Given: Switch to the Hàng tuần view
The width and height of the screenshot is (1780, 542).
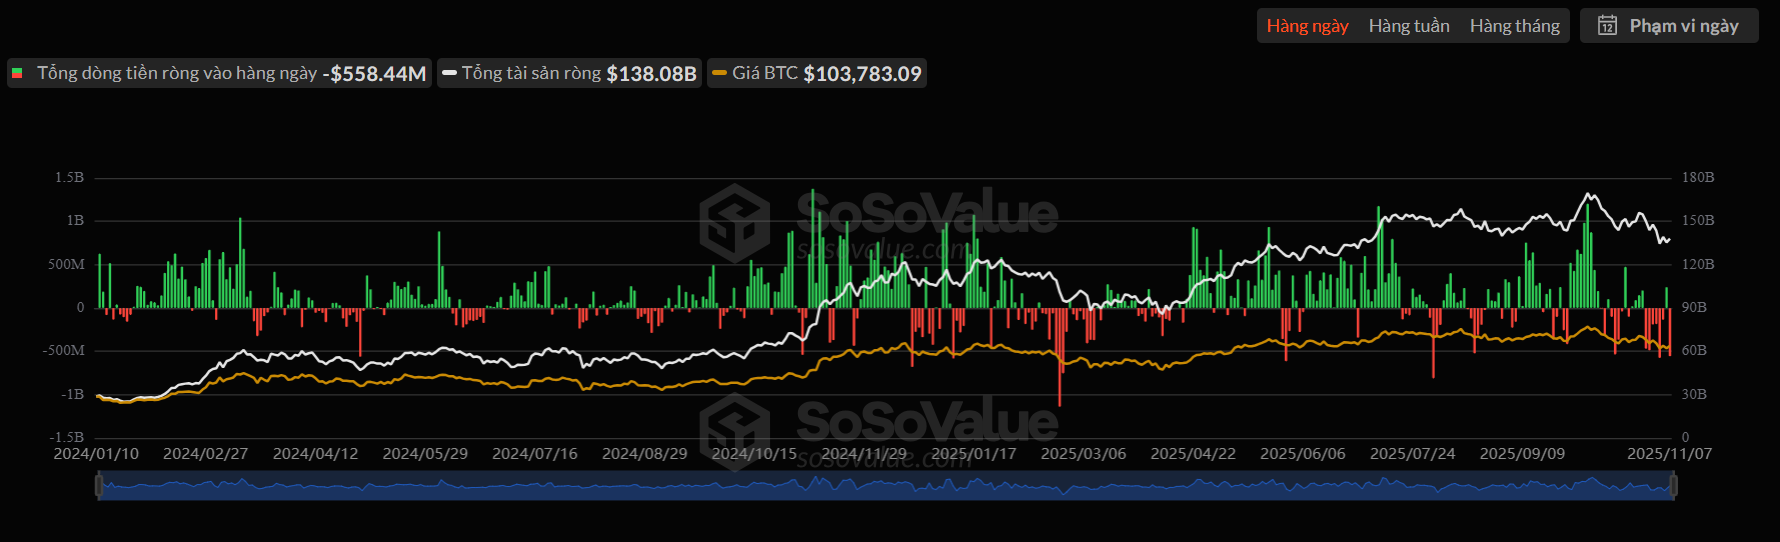Looking at the screenshot, I should tap(1408, 26).
